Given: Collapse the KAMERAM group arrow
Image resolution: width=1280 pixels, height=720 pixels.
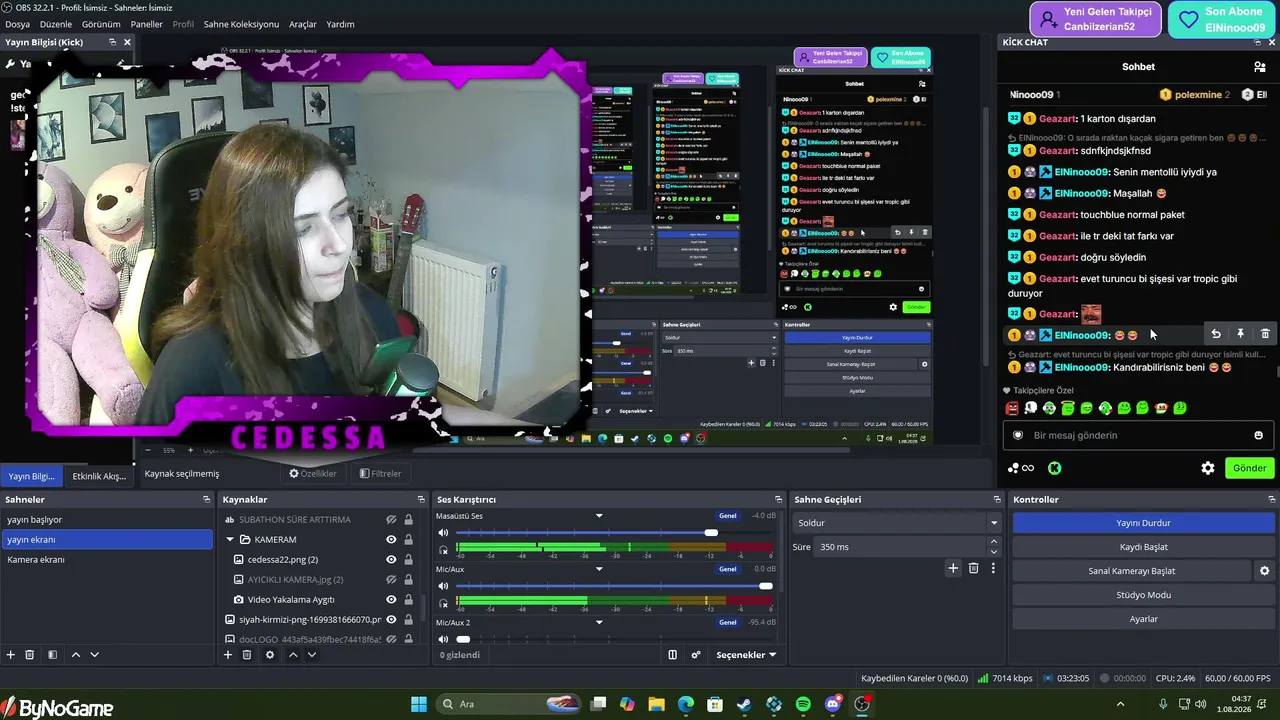Looking at the screenshot, I should pos(229,540).
